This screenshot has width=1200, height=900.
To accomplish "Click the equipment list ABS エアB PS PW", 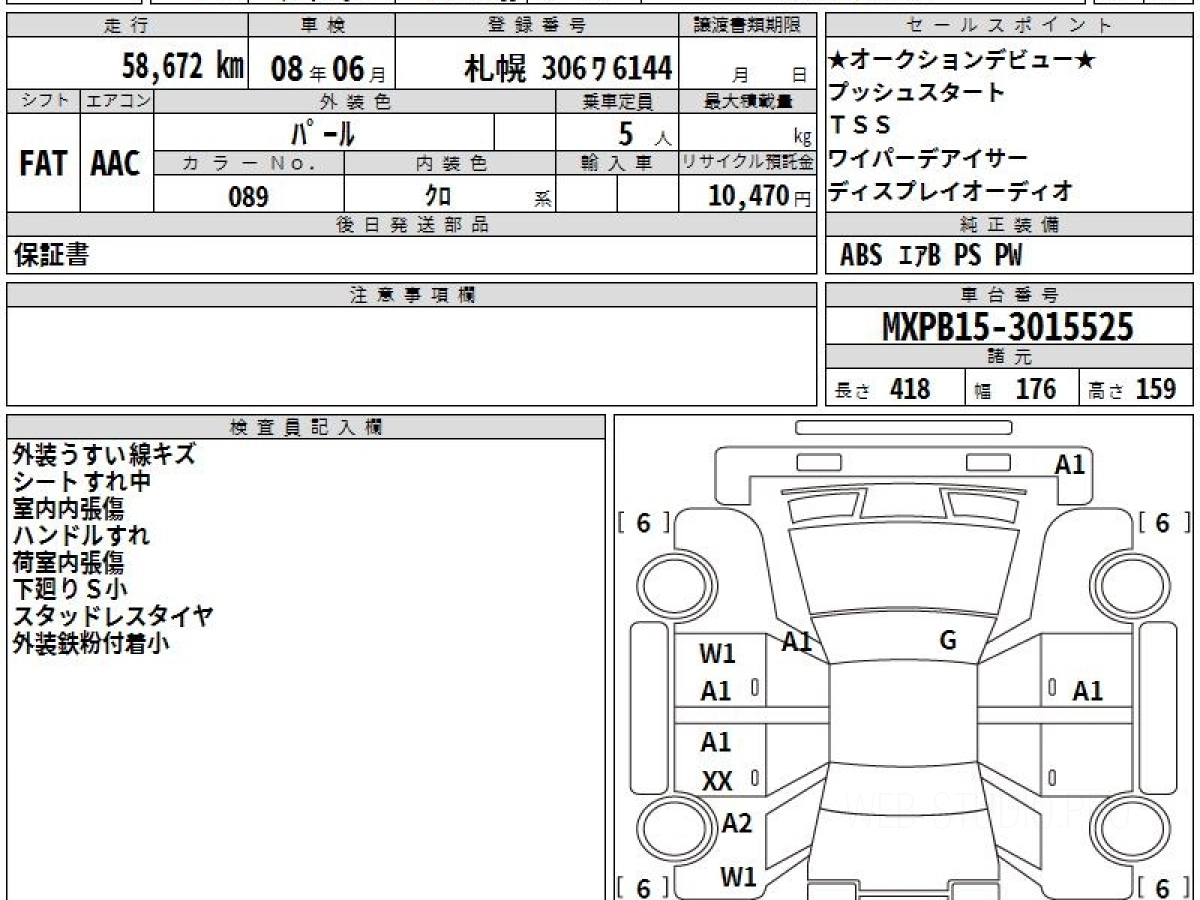I will (931, 255).
